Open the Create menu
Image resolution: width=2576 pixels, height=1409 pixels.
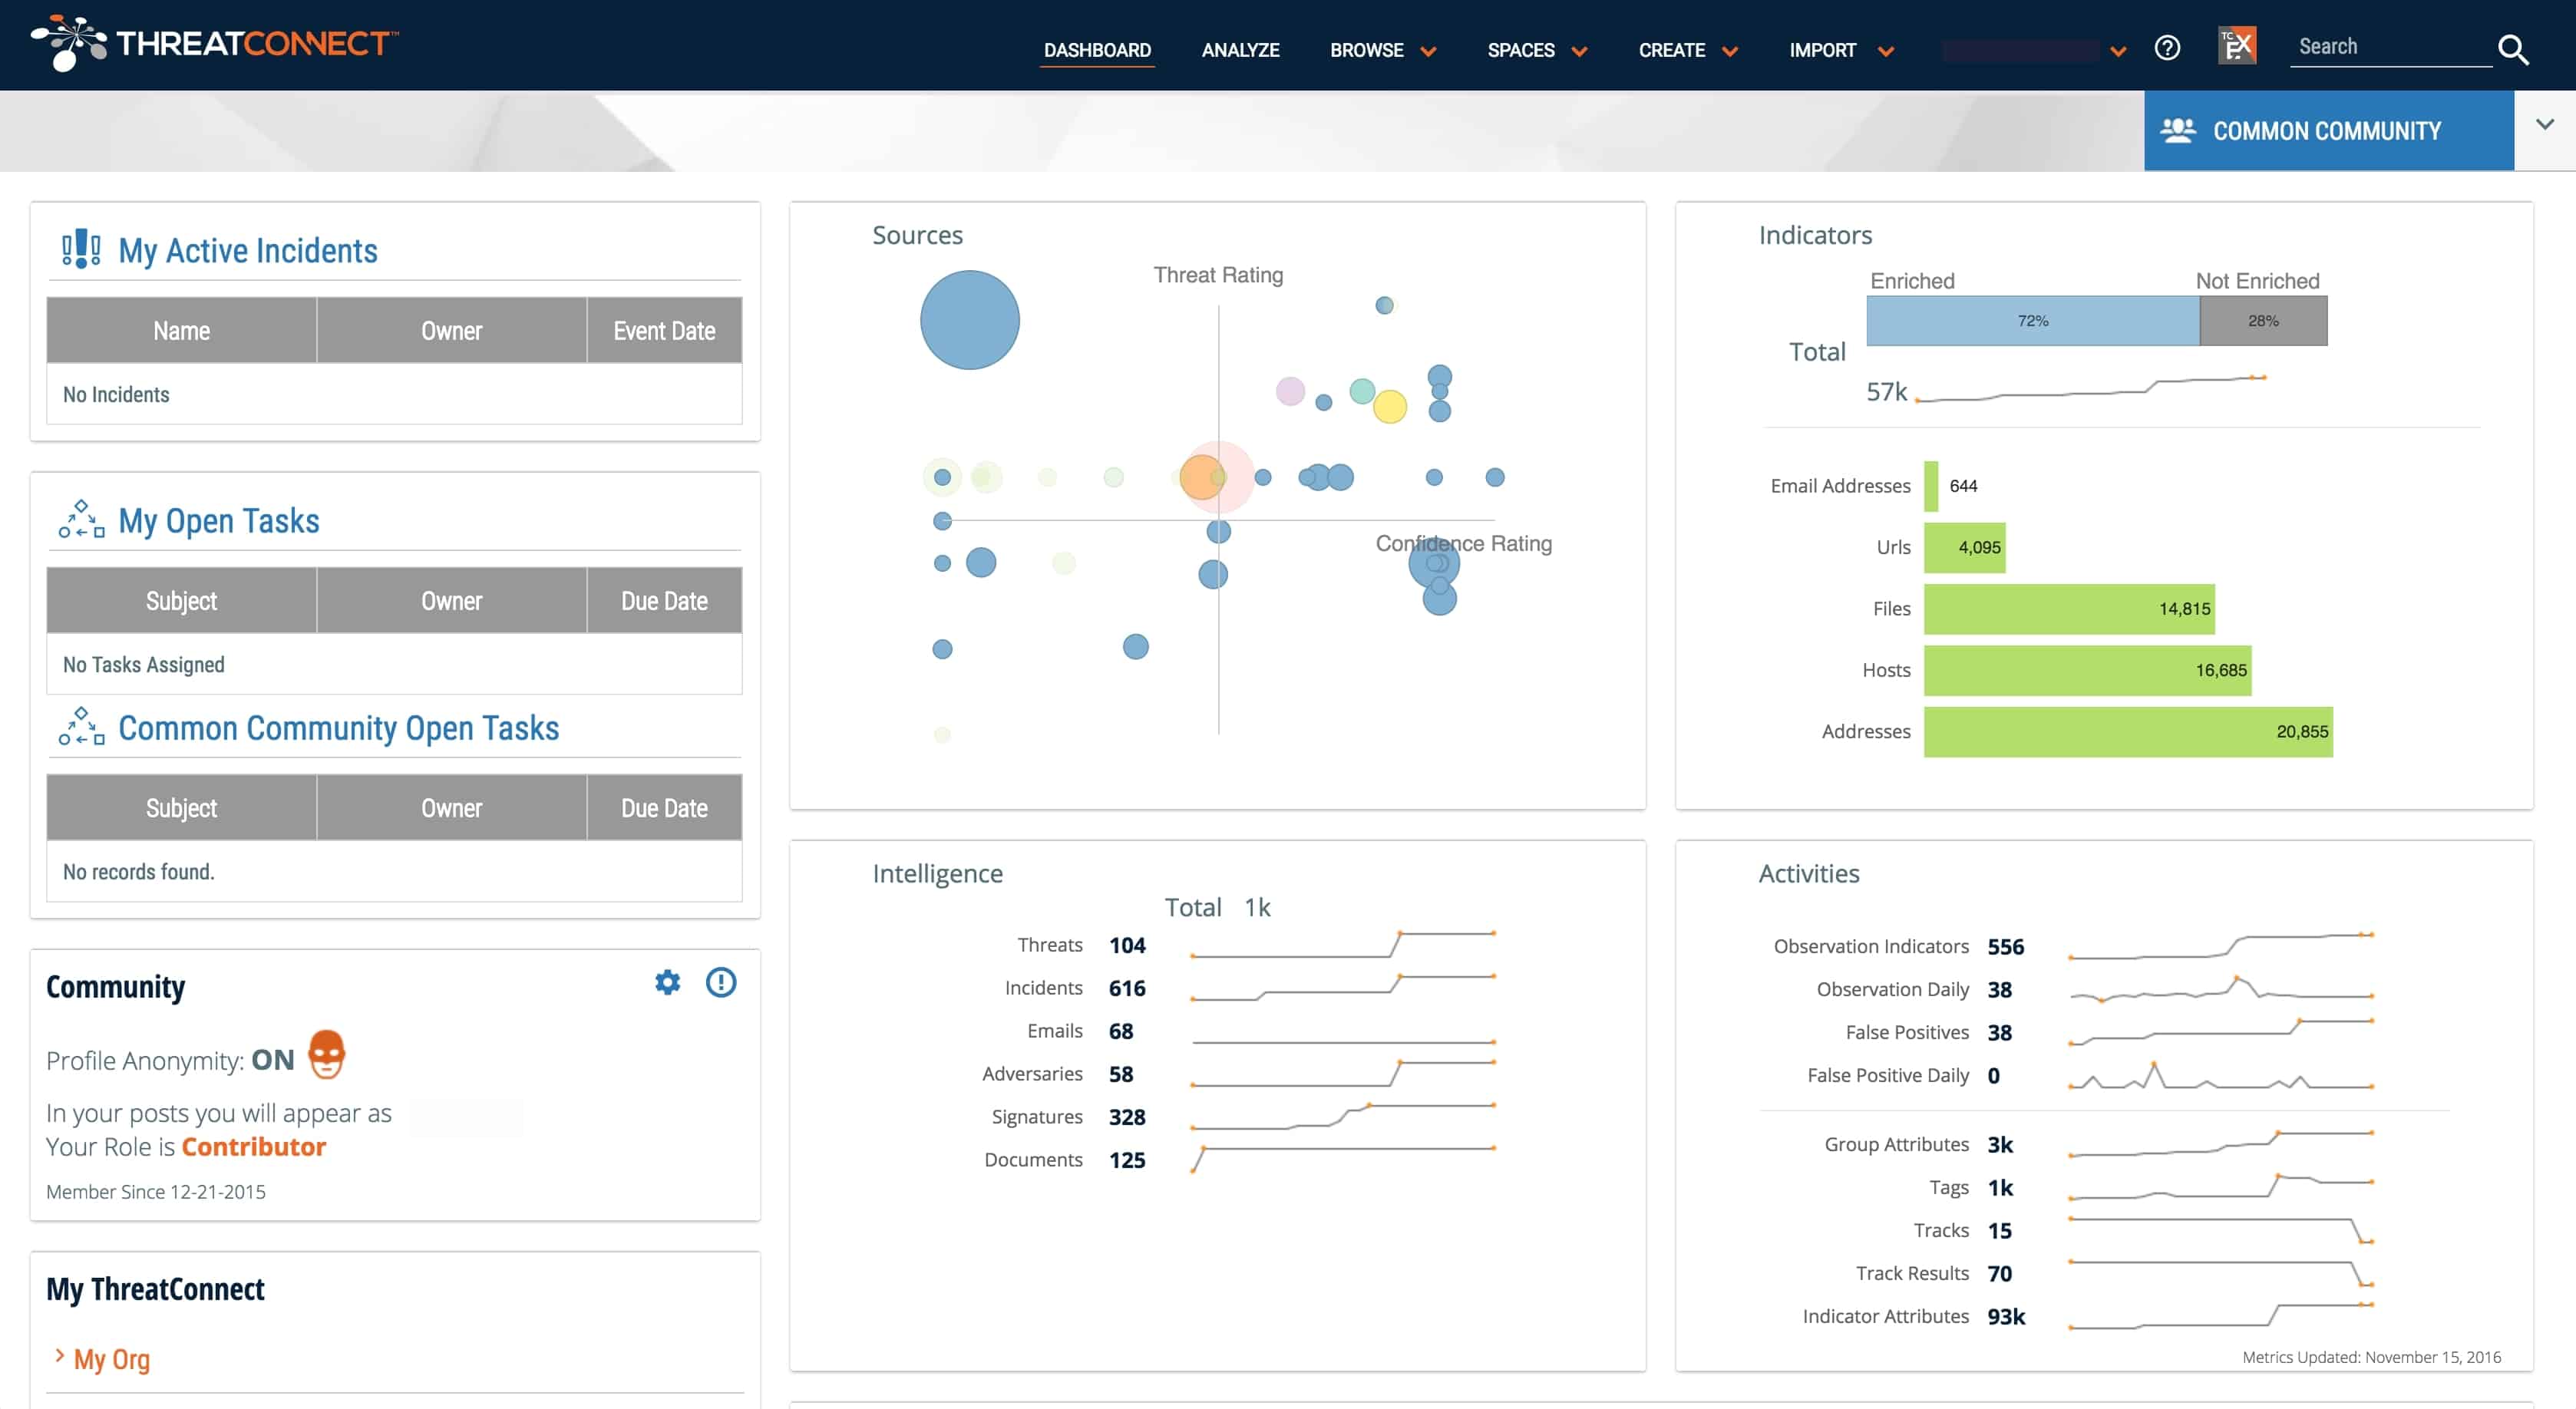[x=1671, y=50]
